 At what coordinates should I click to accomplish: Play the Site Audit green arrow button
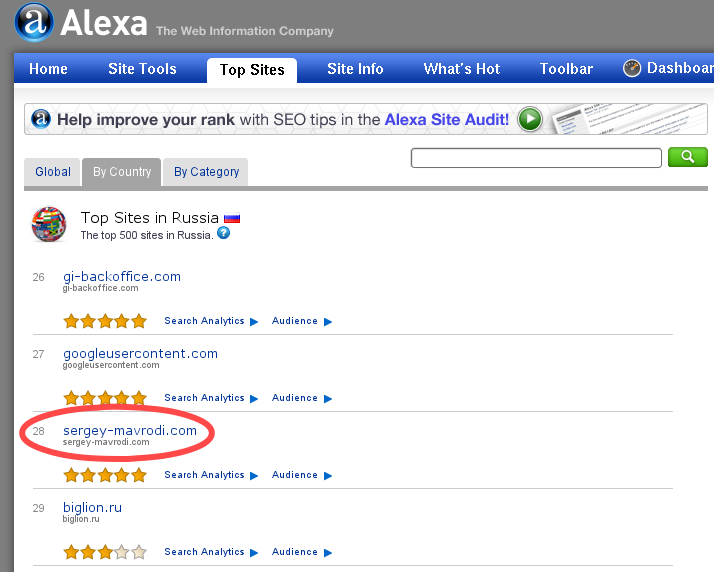(x=530, y=119)
